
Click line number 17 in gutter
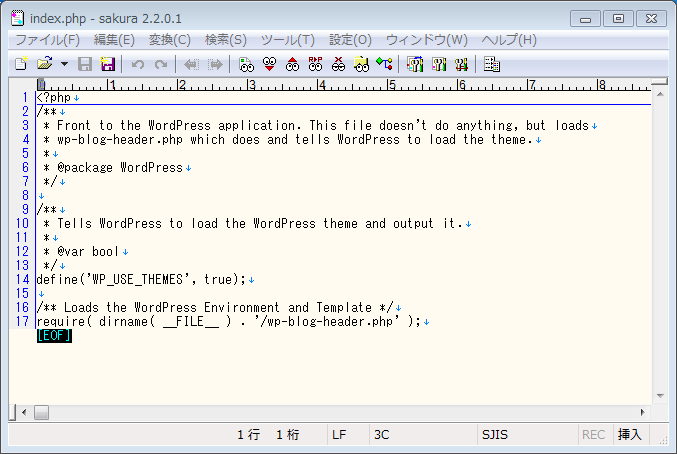pos(22,322)
